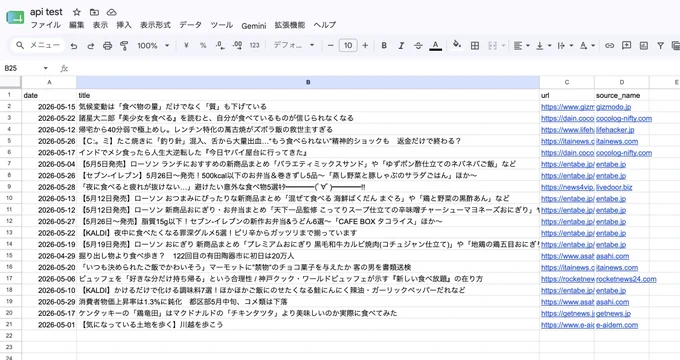Open the 挿入 menu
Screen dimensions: 680x360
[x=124, y=25]
